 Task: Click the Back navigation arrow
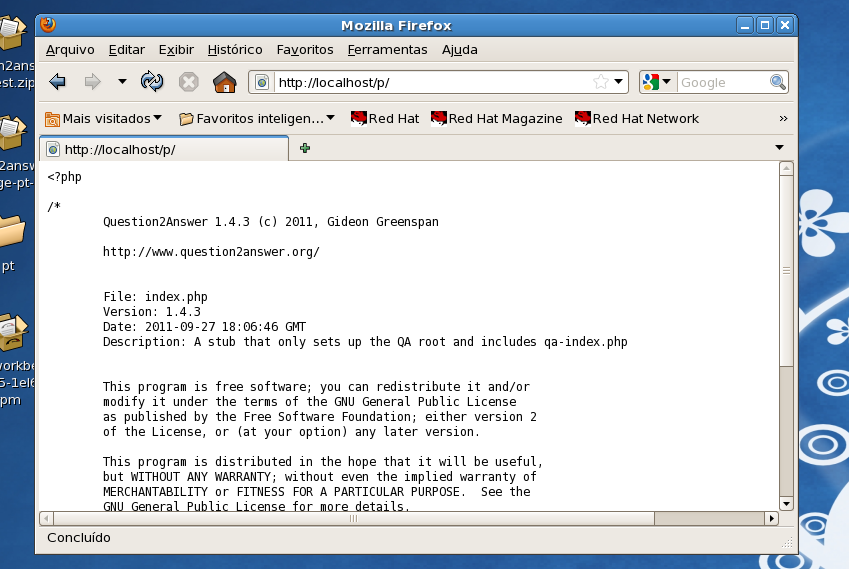pos(58,82)
